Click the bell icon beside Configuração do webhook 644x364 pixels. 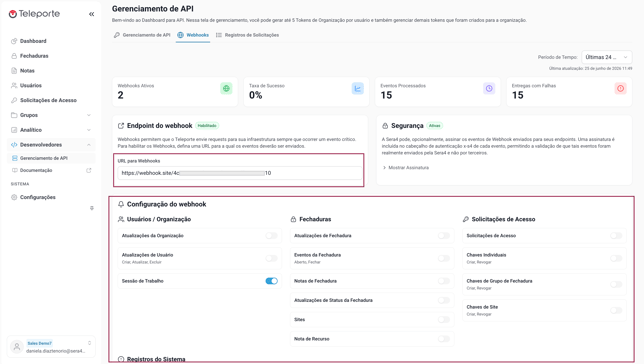click(x=121, y=204)
